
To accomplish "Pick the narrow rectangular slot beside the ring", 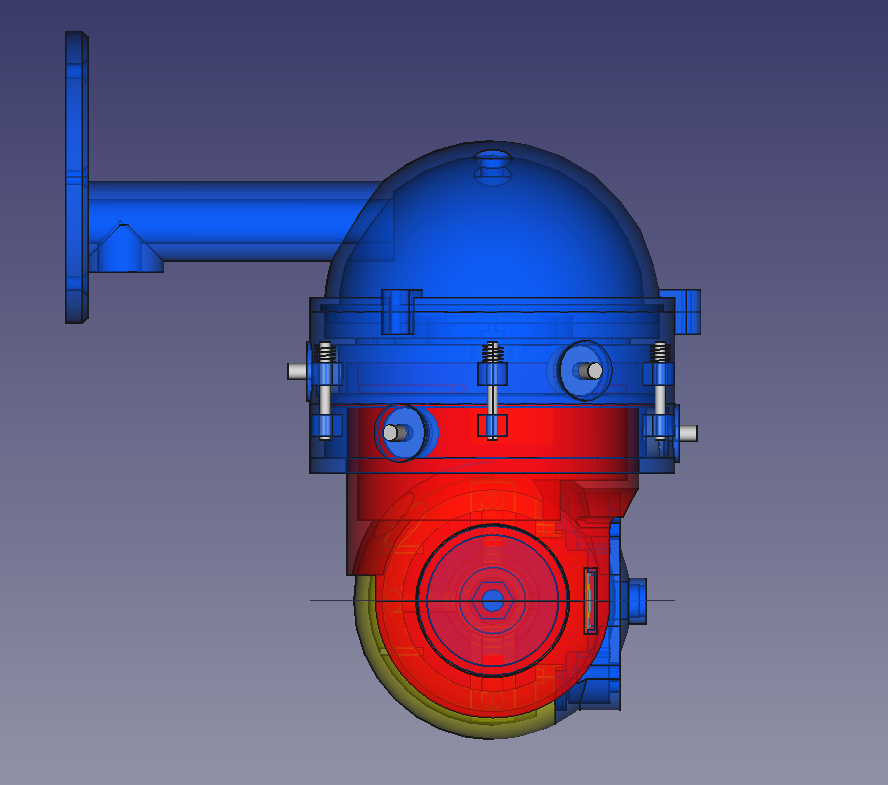I will 591,601.
